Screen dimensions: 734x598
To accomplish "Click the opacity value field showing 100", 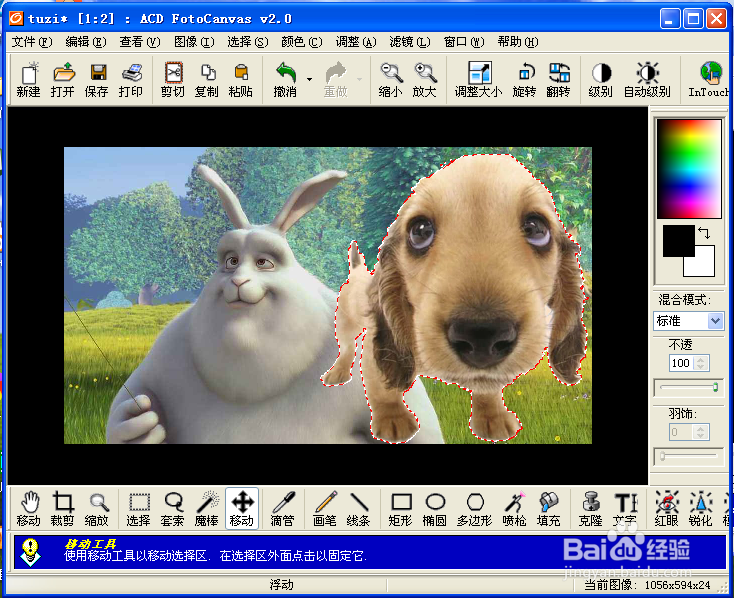I will pos(681,363).
